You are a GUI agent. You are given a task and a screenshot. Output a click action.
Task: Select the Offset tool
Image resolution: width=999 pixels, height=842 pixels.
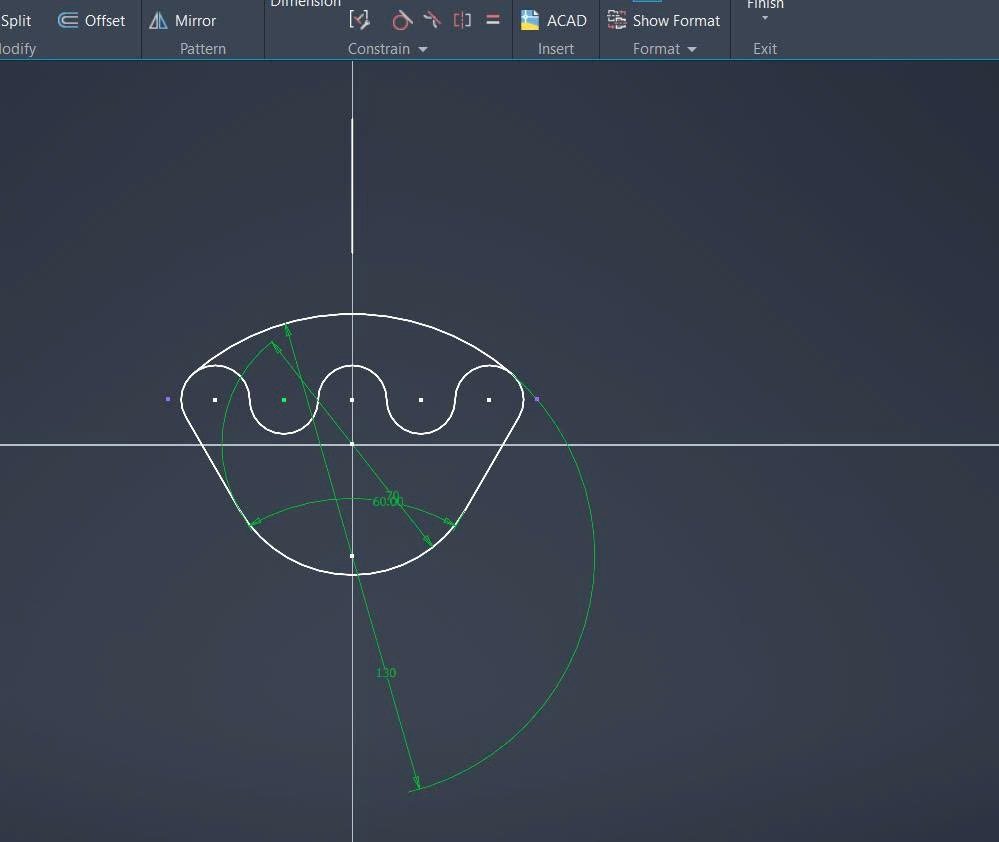coord(91,20)
